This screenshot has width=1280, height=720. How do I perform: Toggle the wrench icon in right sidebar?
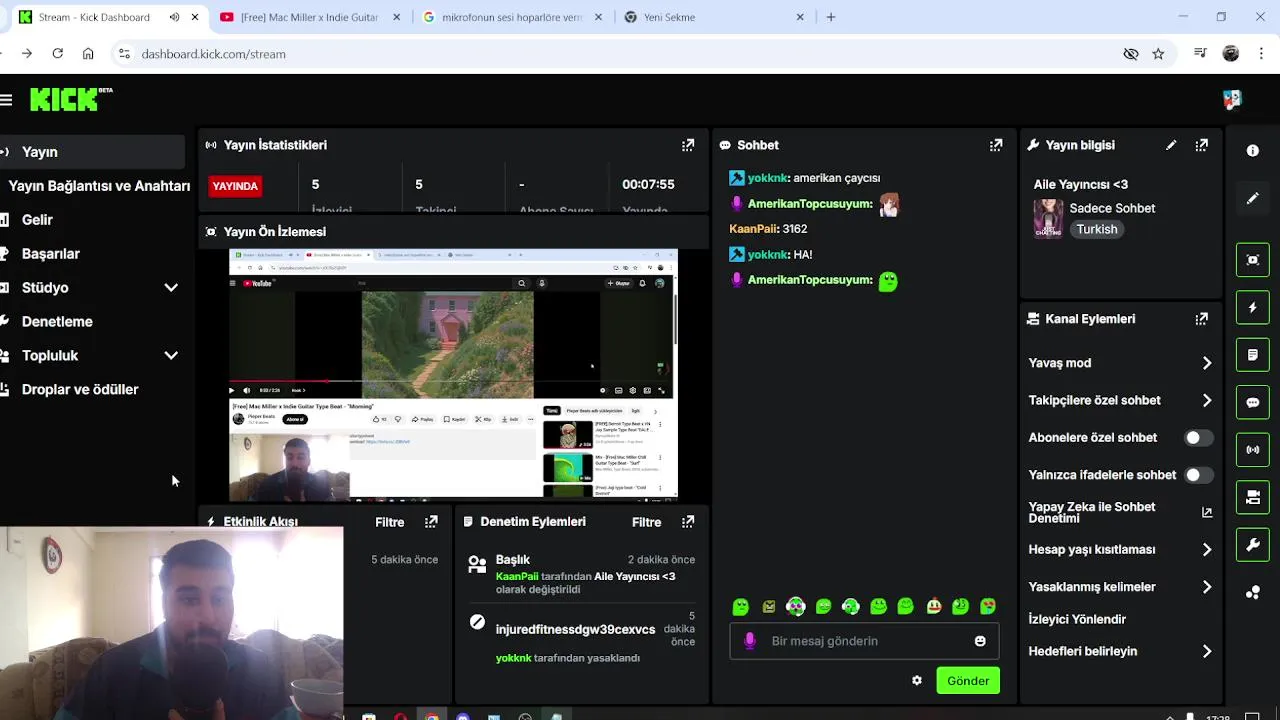(1253, 545)
